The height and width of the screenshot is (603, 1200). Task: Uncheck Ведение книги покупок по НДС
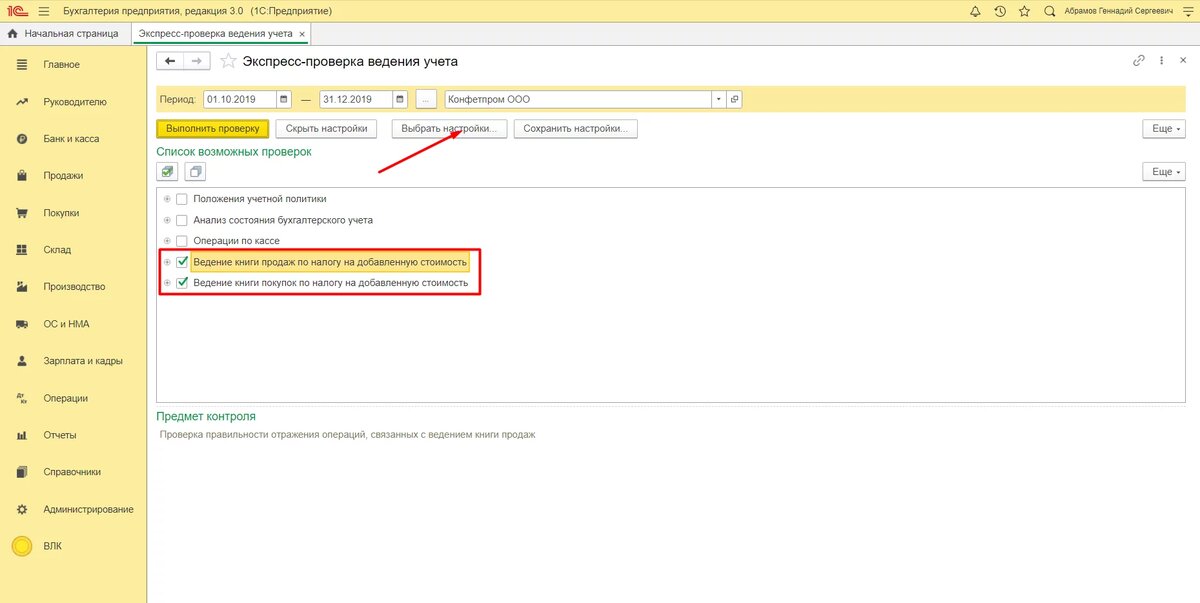182,283
